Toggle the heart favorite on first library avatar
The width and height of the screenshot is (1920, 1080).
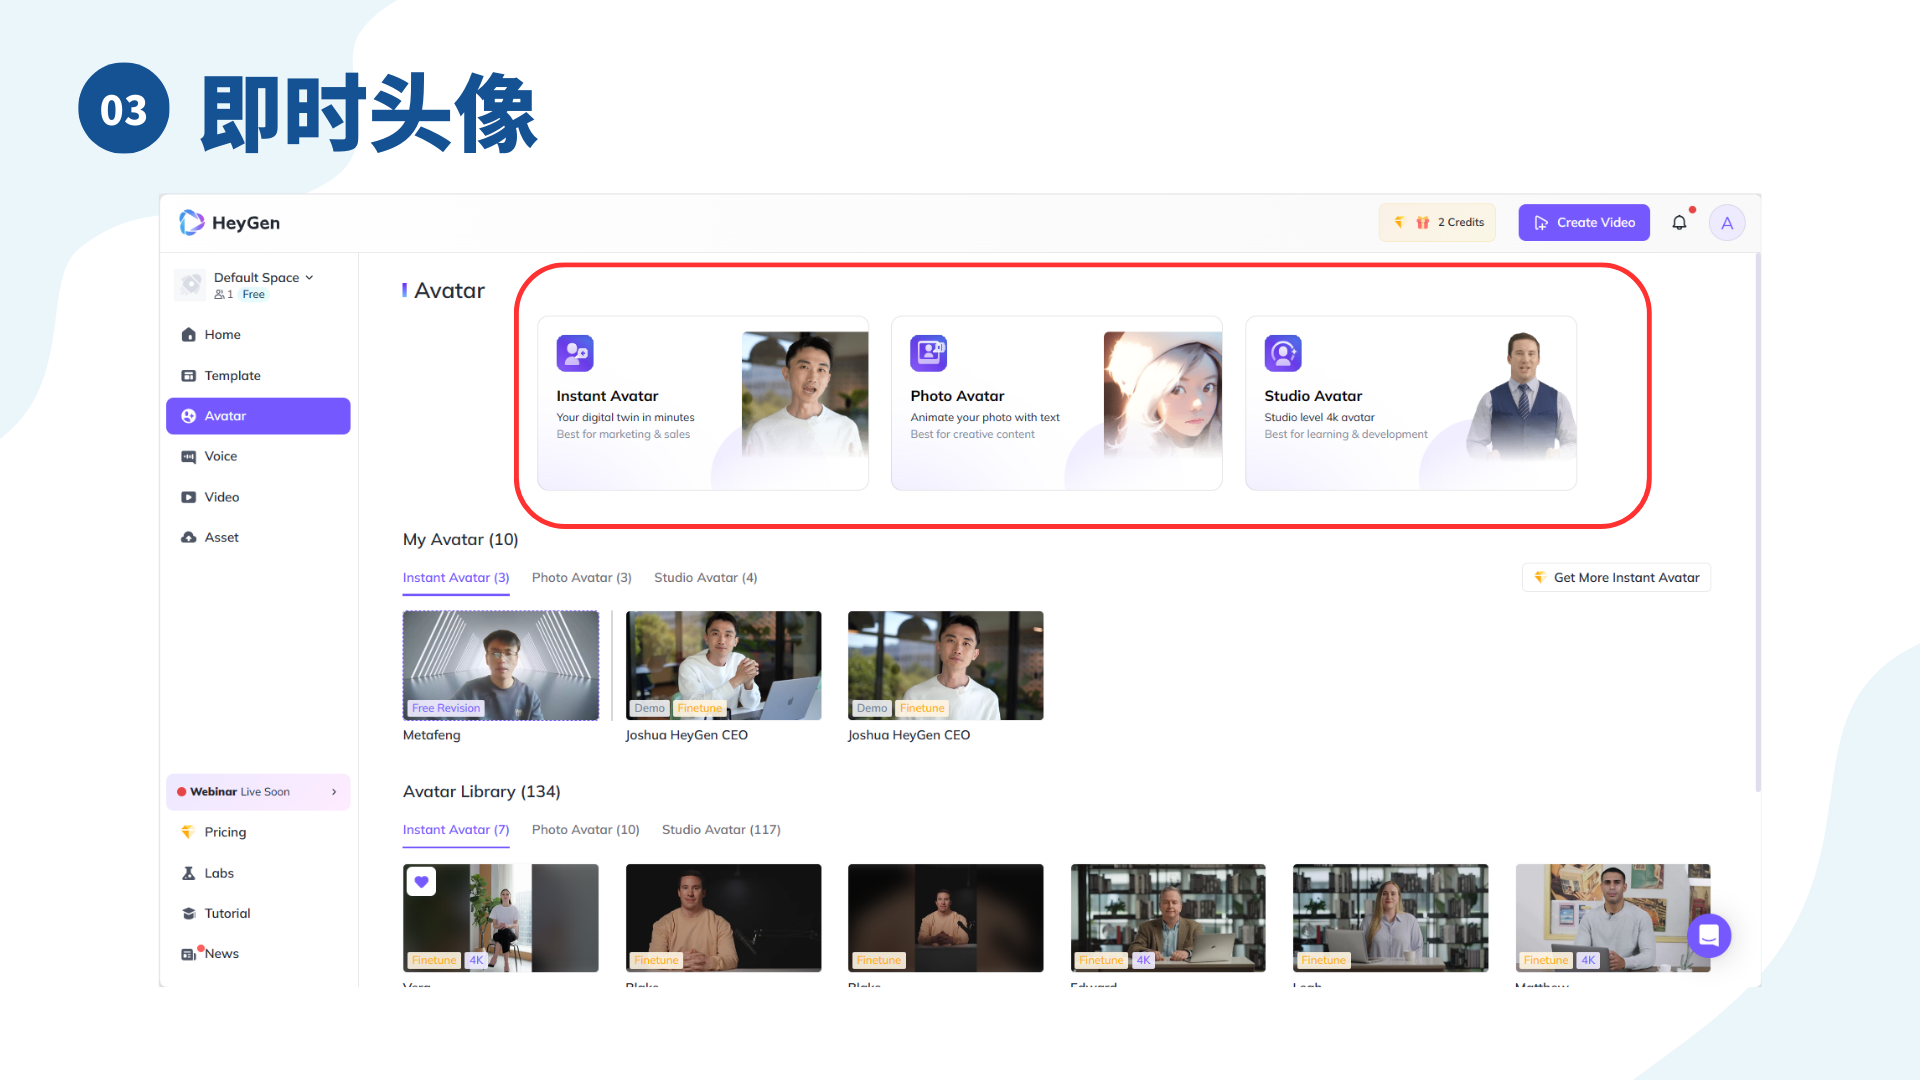pyautogui.click(x=422, y=882)
